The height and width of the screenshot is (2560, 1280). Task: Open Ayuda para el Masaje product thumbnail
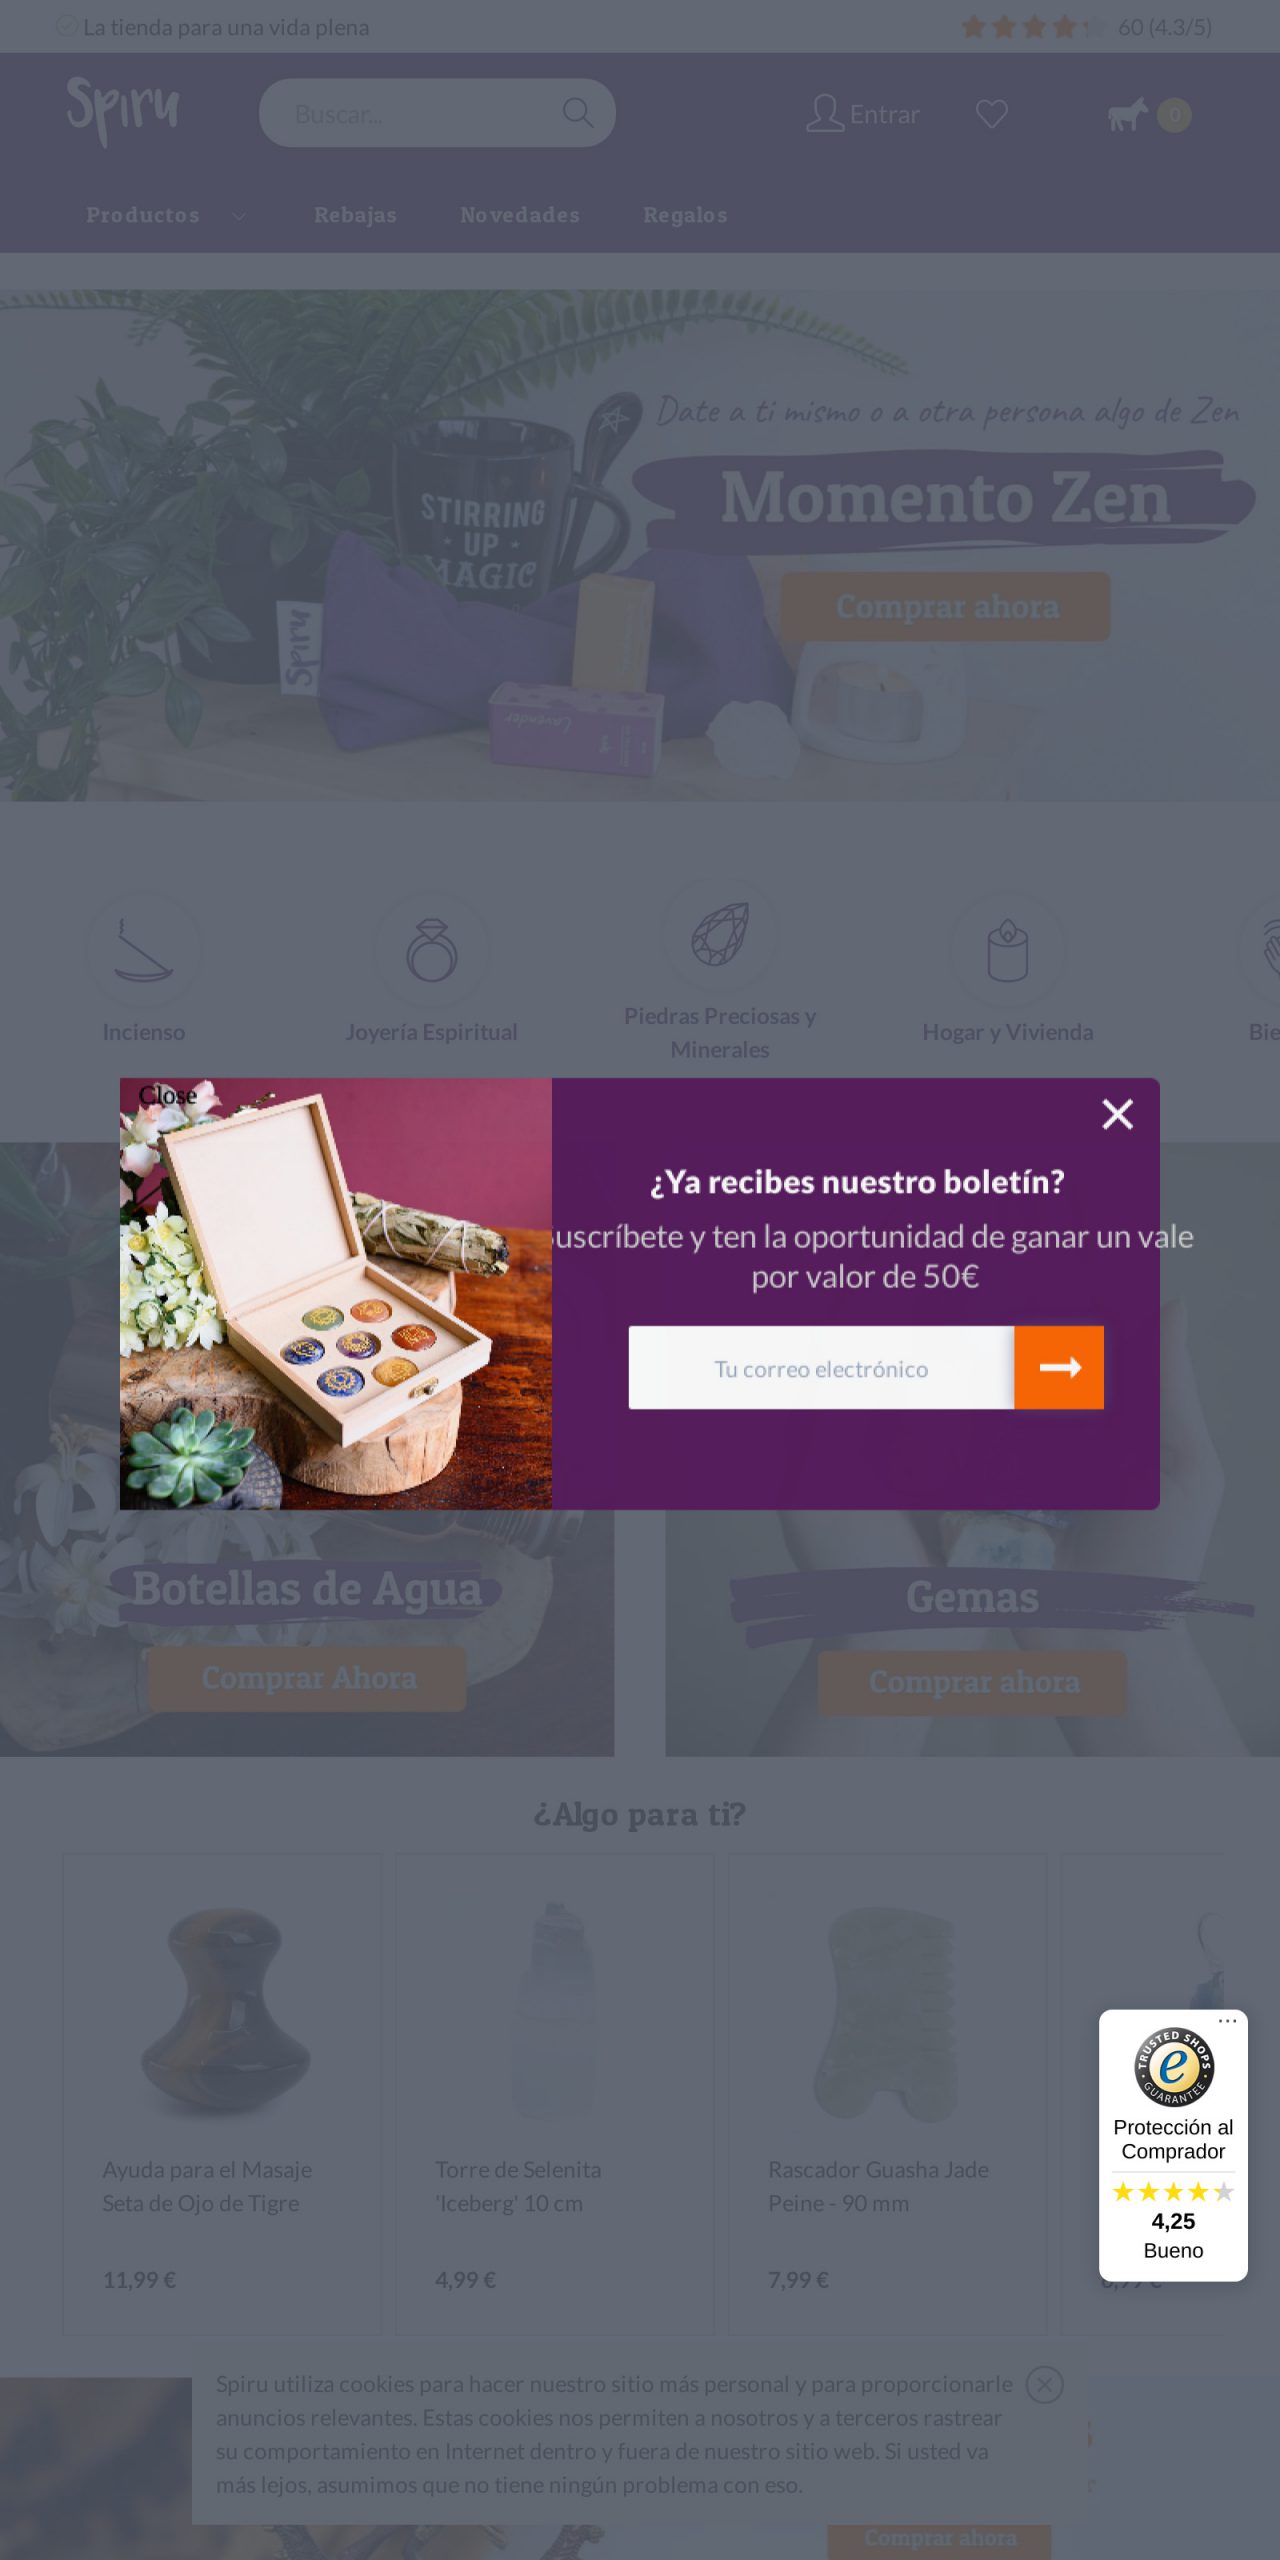point(222,2011)
